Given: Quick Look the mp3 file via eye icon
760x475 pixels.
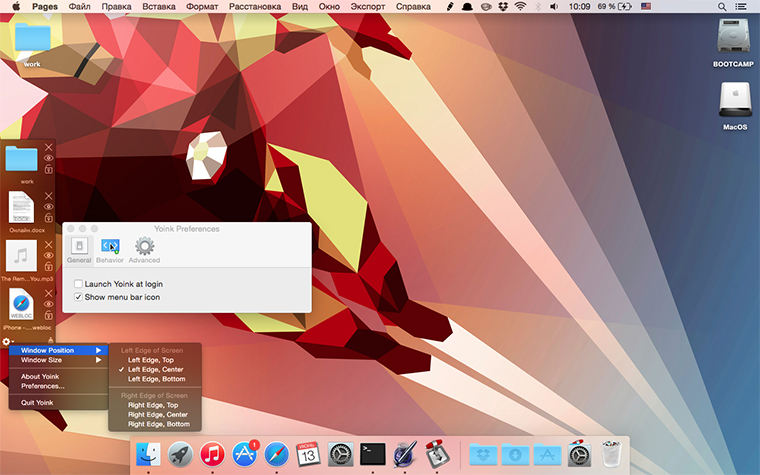Looking at the screenshot, I should (49, 256).
